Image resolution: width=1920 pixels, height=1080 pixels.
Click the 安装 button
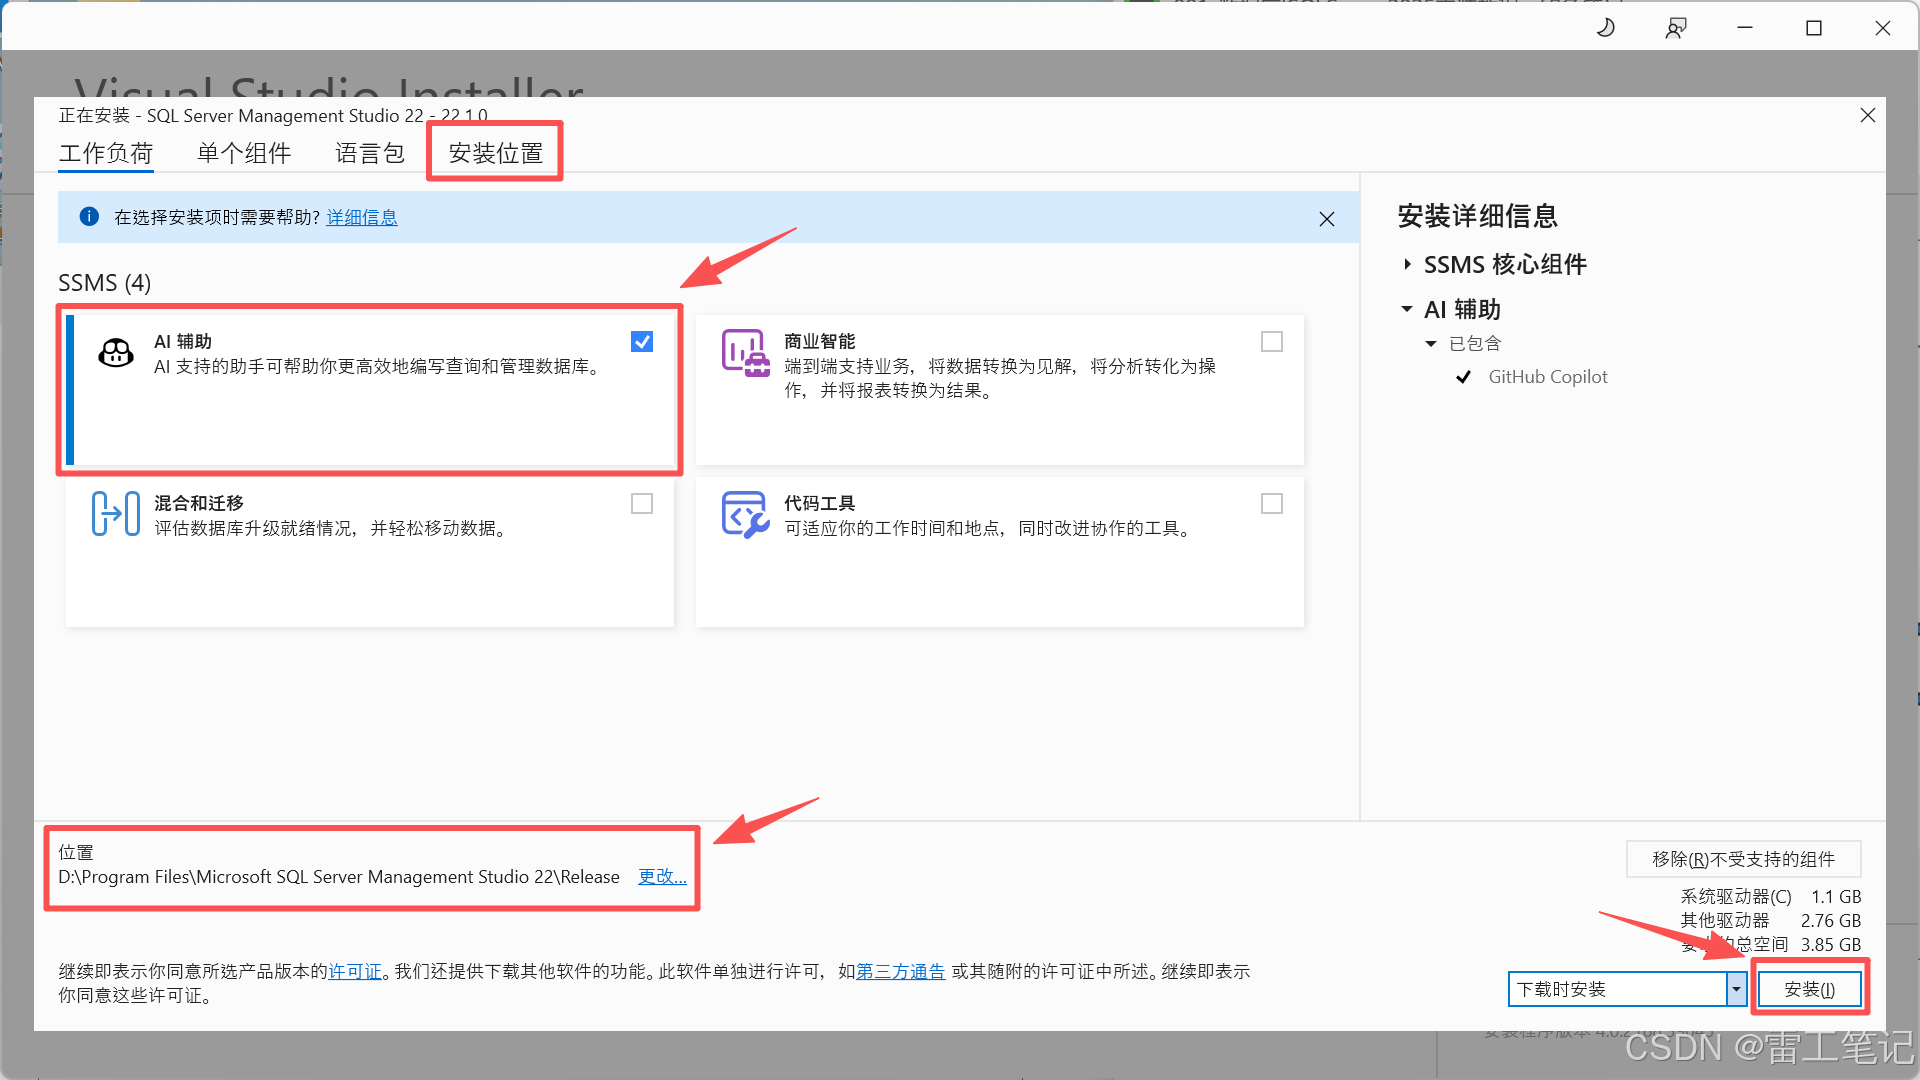point(1809,989)
